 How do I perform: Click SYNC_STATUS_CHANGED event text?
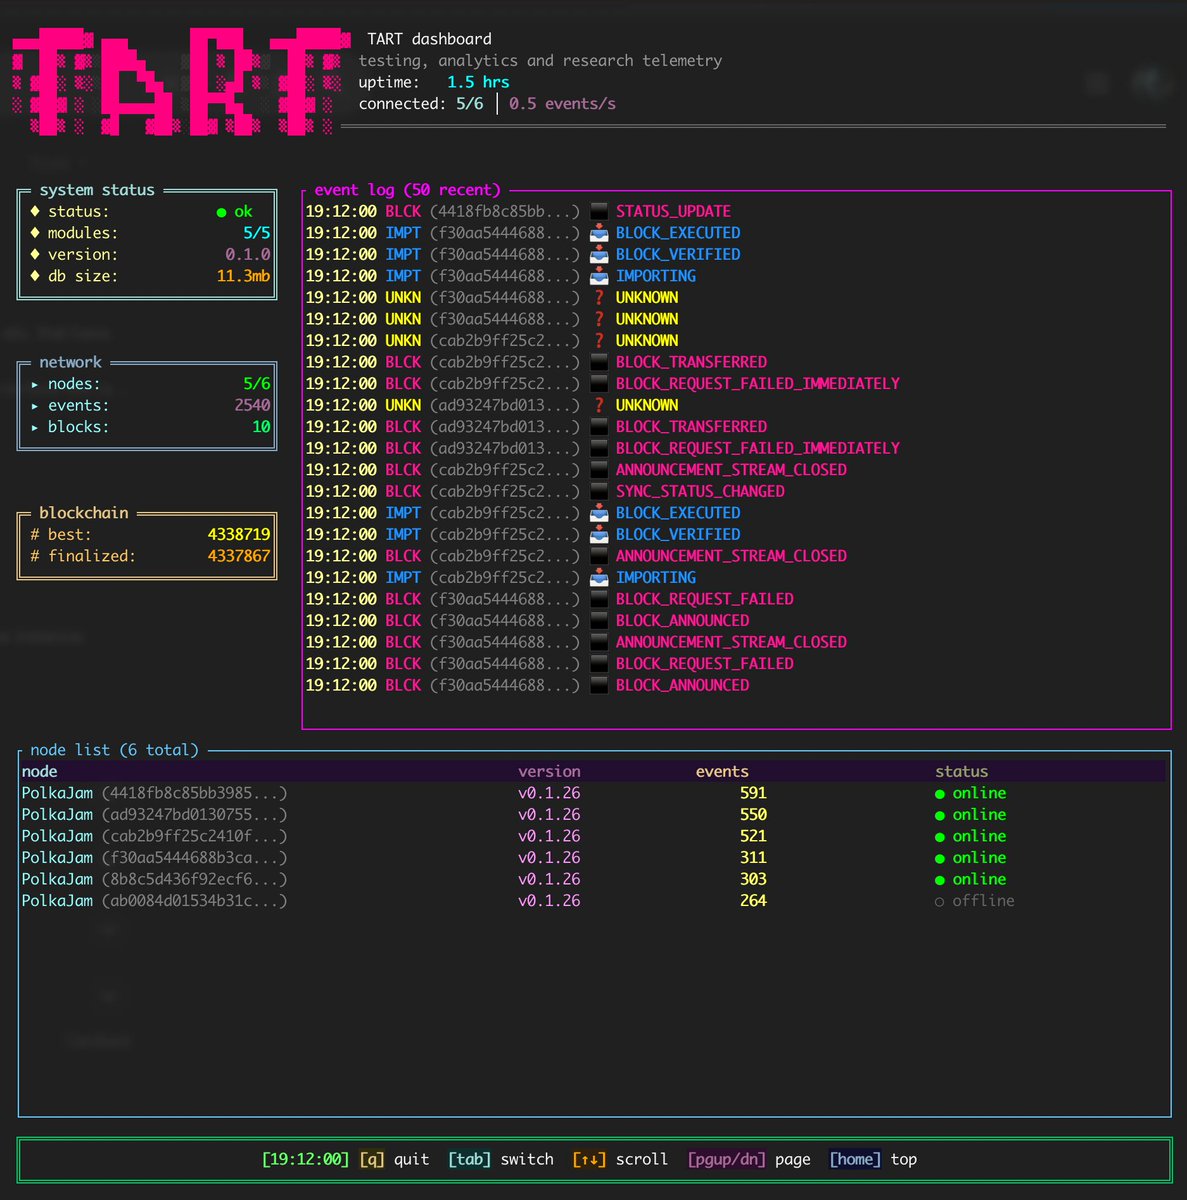[x=700, y=491]
